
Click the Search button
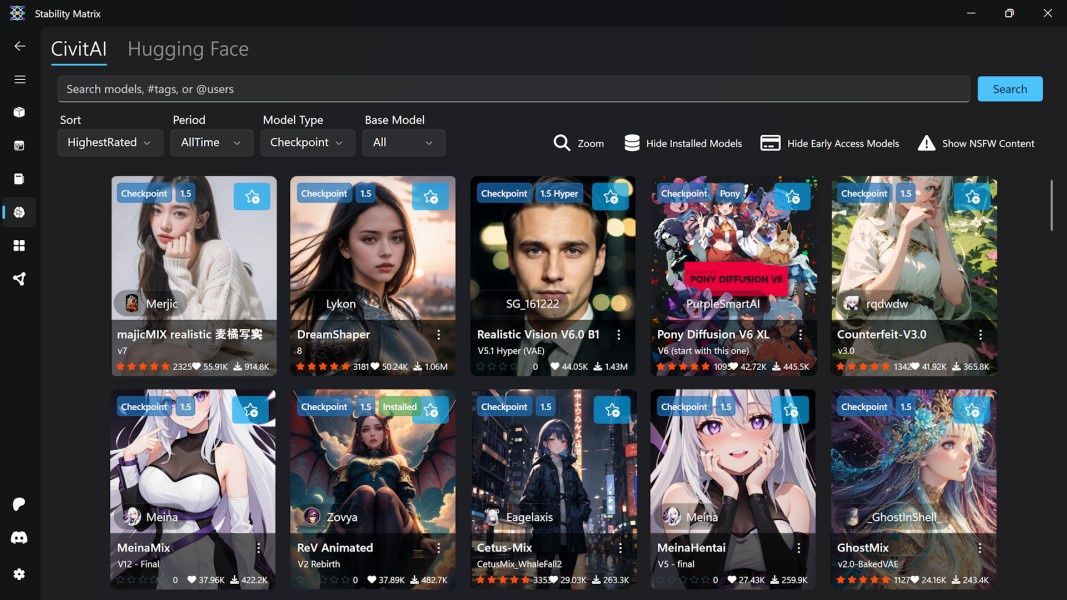click(x=1010, y=89)
